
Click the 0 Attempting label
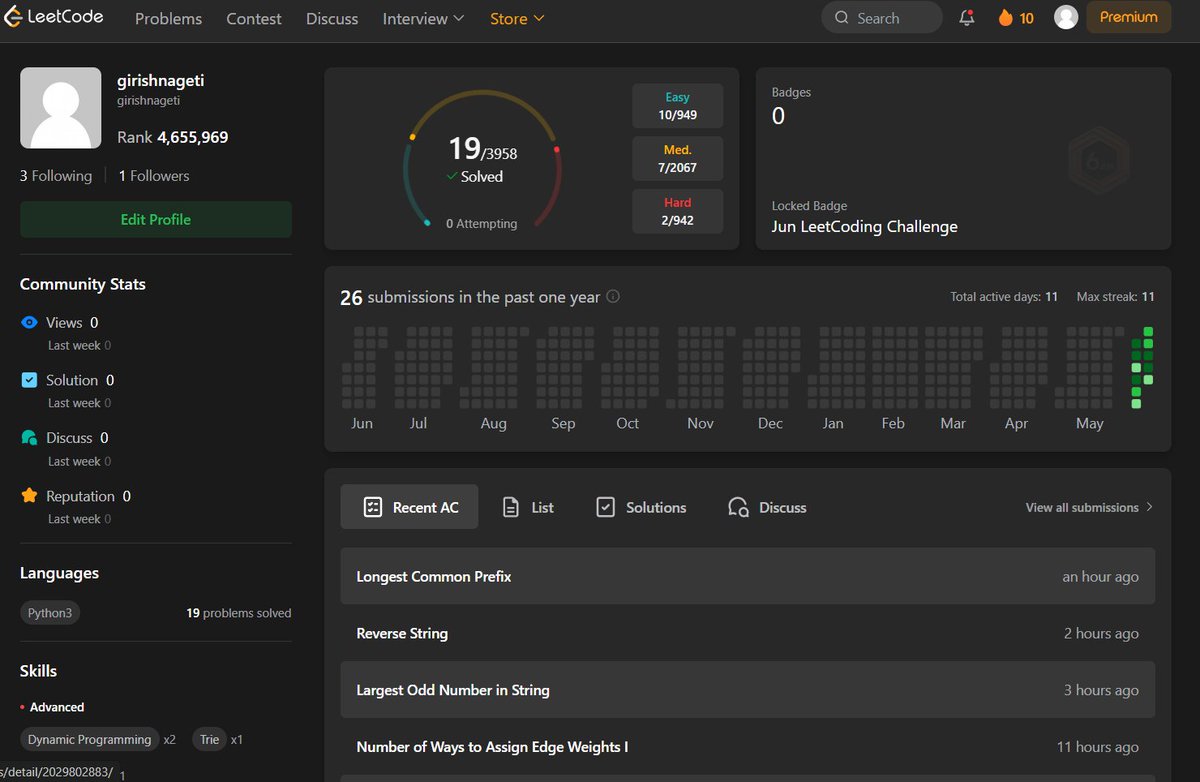(482, 224)
